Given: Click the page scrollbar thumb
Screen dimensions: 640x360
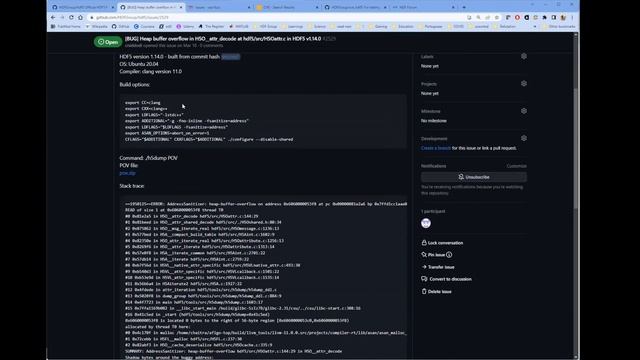Looking at the screenshot, I should pos(576,149).
